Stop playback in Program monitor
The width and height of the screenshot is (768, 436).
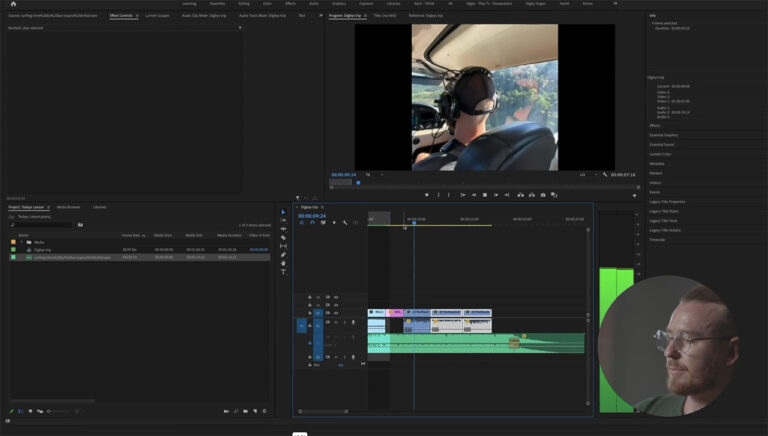[x=485, y=195]
